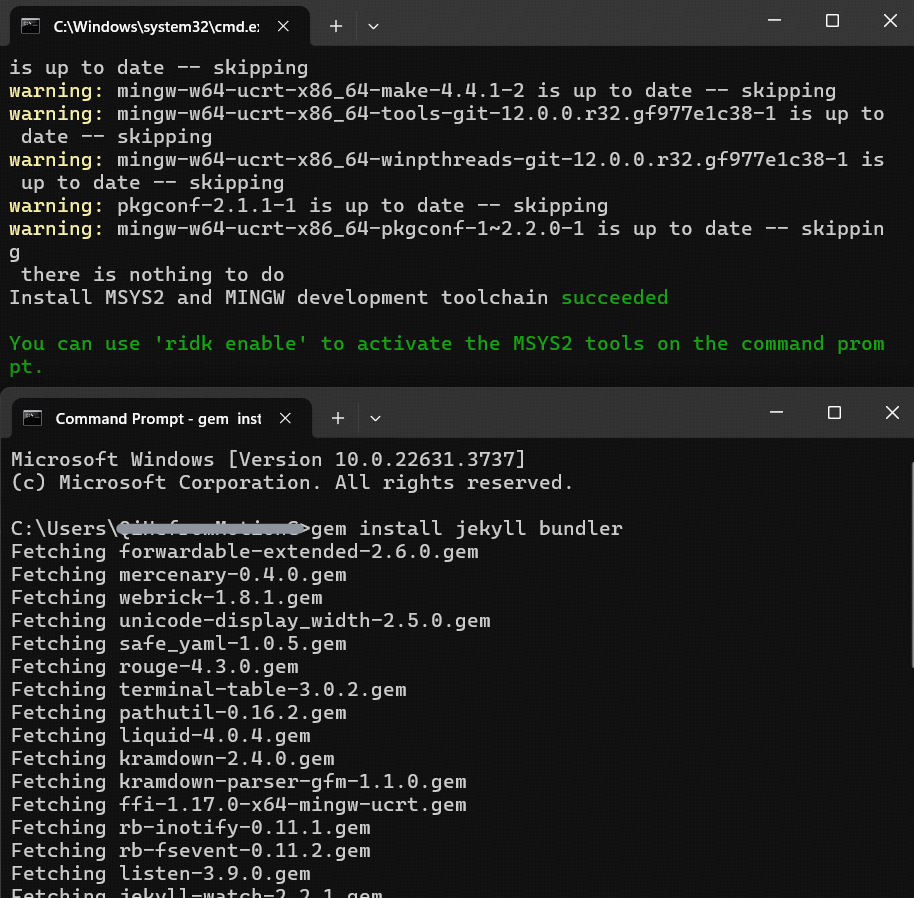The image size is (914, 898).
Task: Click the green 'succeeded' text in the MSYS2 output
Action: click(614, 297)
